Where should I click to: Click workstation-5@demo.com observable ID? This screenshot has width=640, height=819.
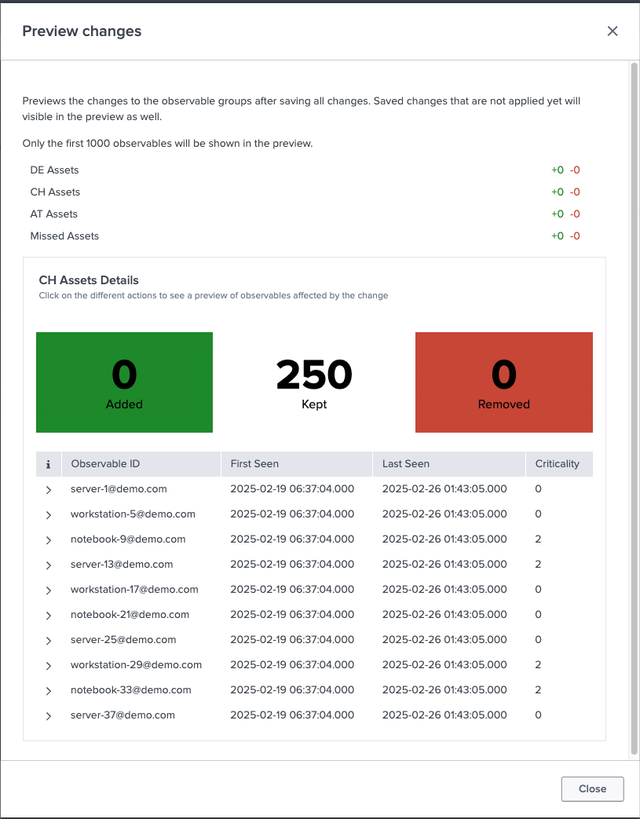tap(133, 514)
